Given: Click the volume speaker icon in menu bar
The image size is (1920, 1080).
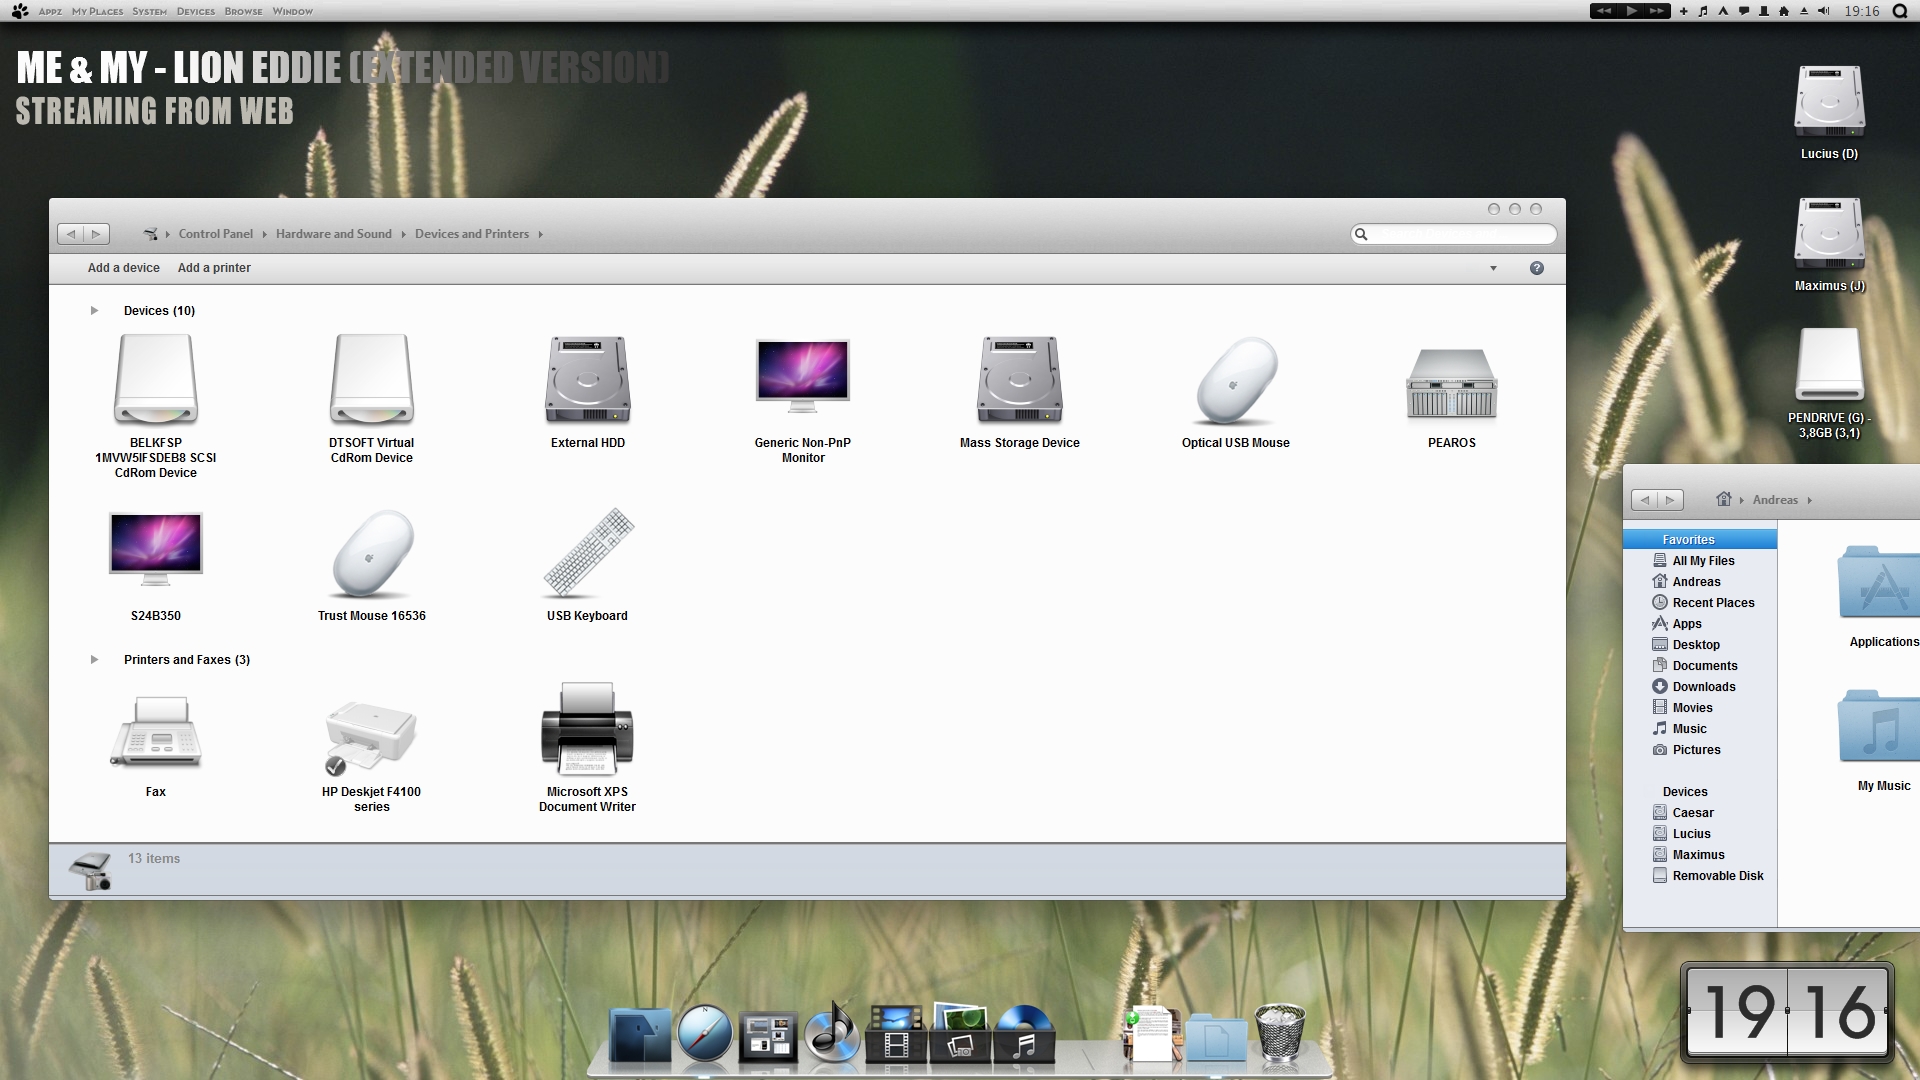Looking at the screenshot, I should point(1823,11).
